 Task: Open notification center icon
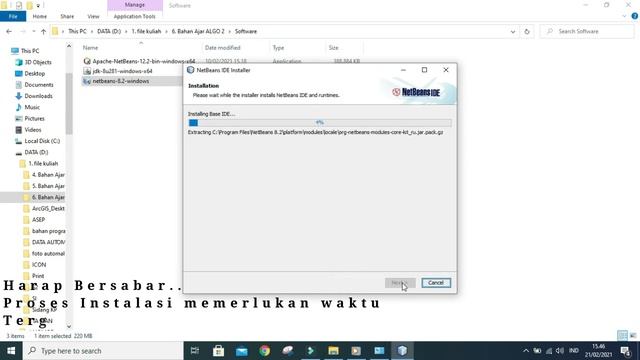point(626,351)
